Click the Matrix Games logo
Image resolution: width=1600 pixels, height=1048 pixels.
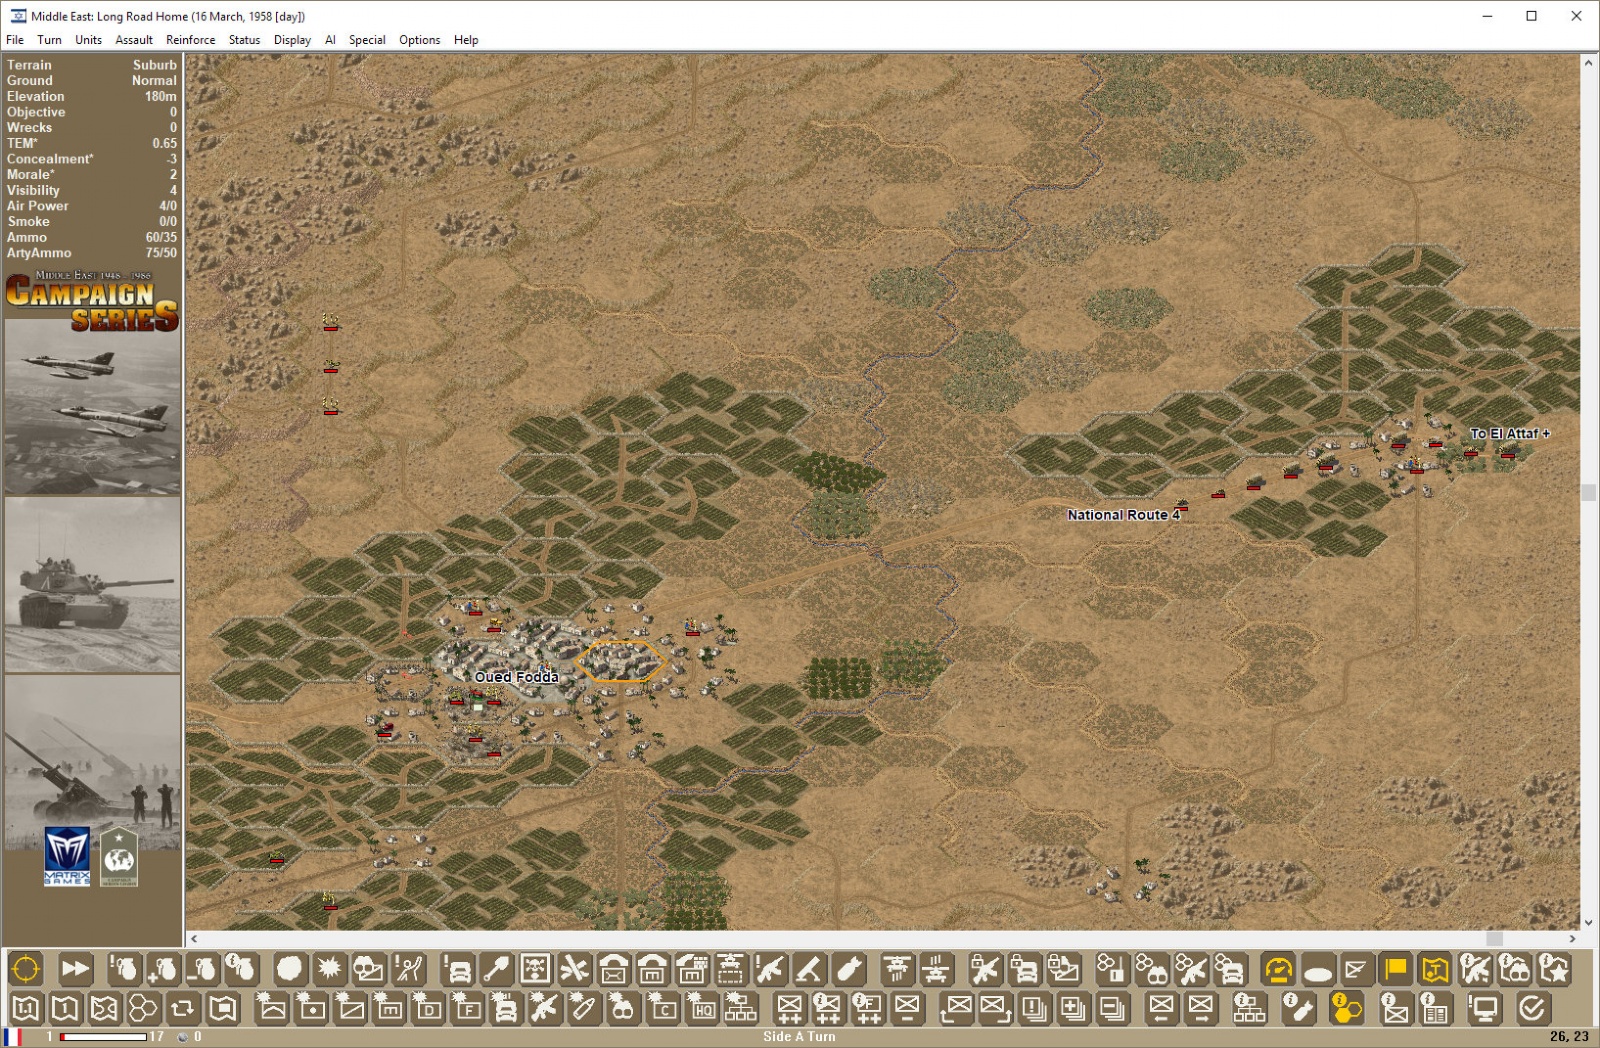(x=67, y=857)
